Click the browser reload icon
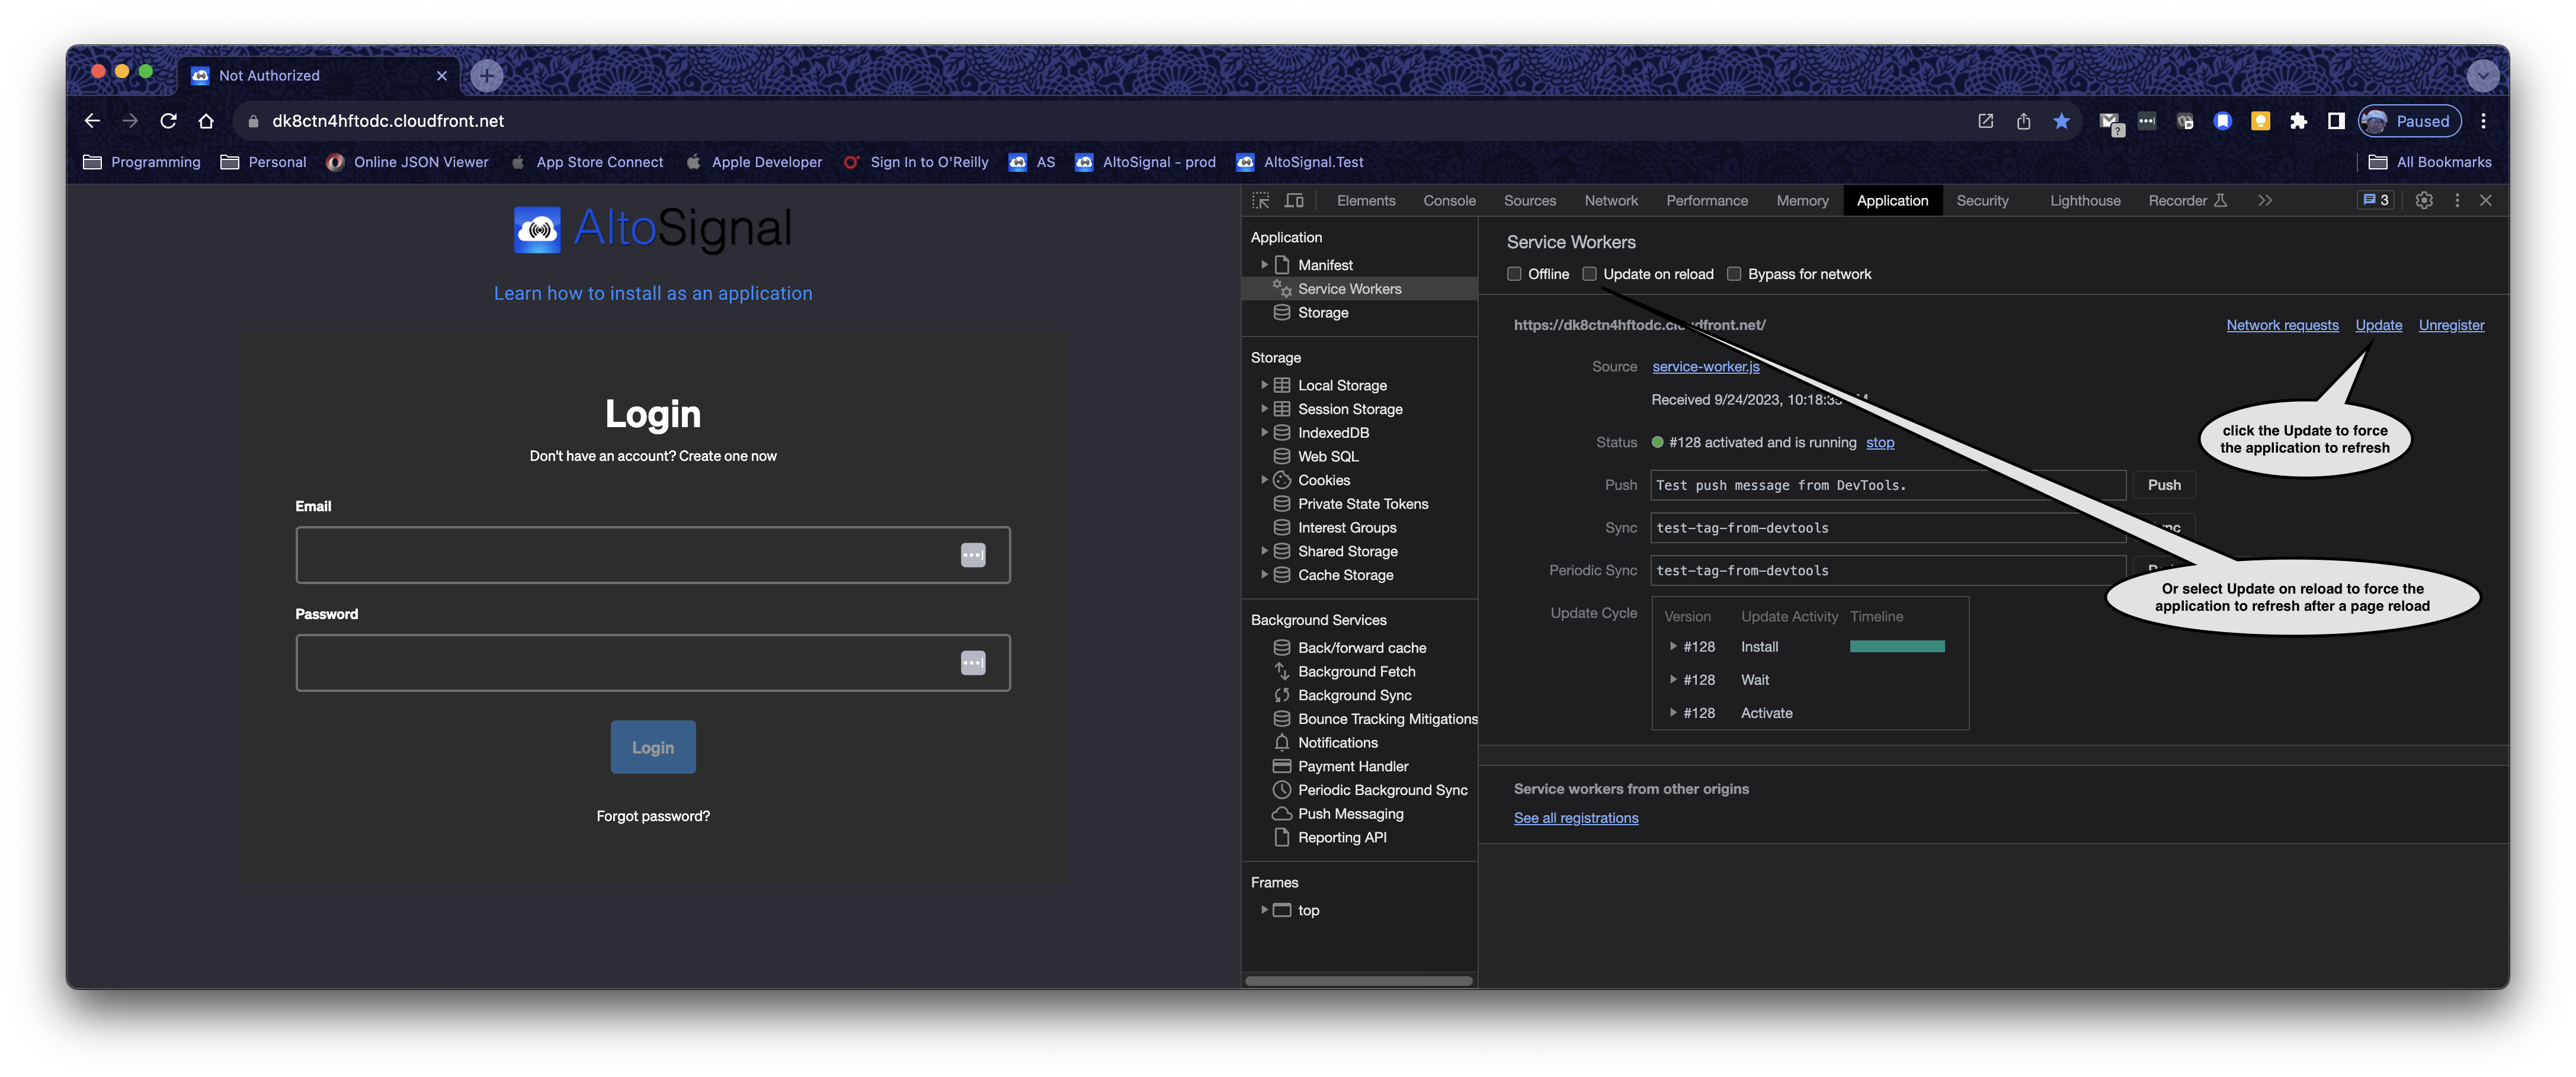Viewport: 2576px width, 1077px height. pyautogui.click(x=168, y=121)
